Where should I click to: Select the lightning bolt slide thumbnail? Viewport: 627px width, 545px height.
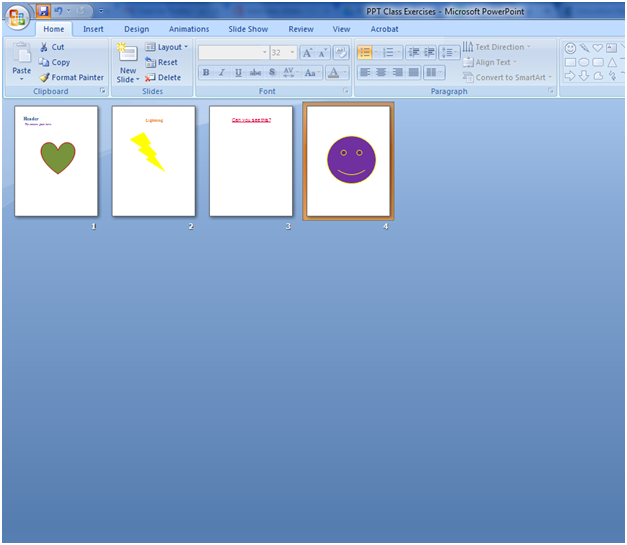coord(153,161)
